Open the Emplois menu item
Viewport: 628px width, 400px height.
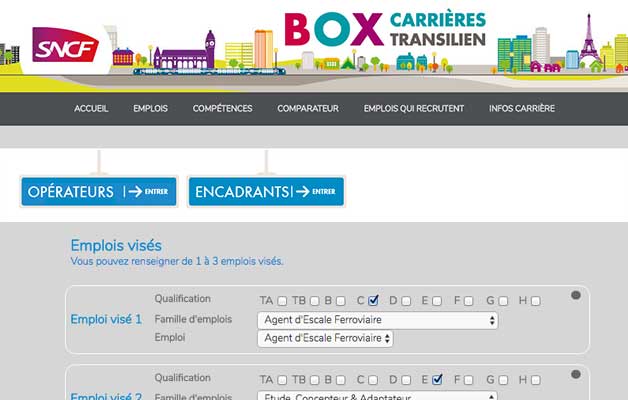pyautogui.click(x=151, y=109)
